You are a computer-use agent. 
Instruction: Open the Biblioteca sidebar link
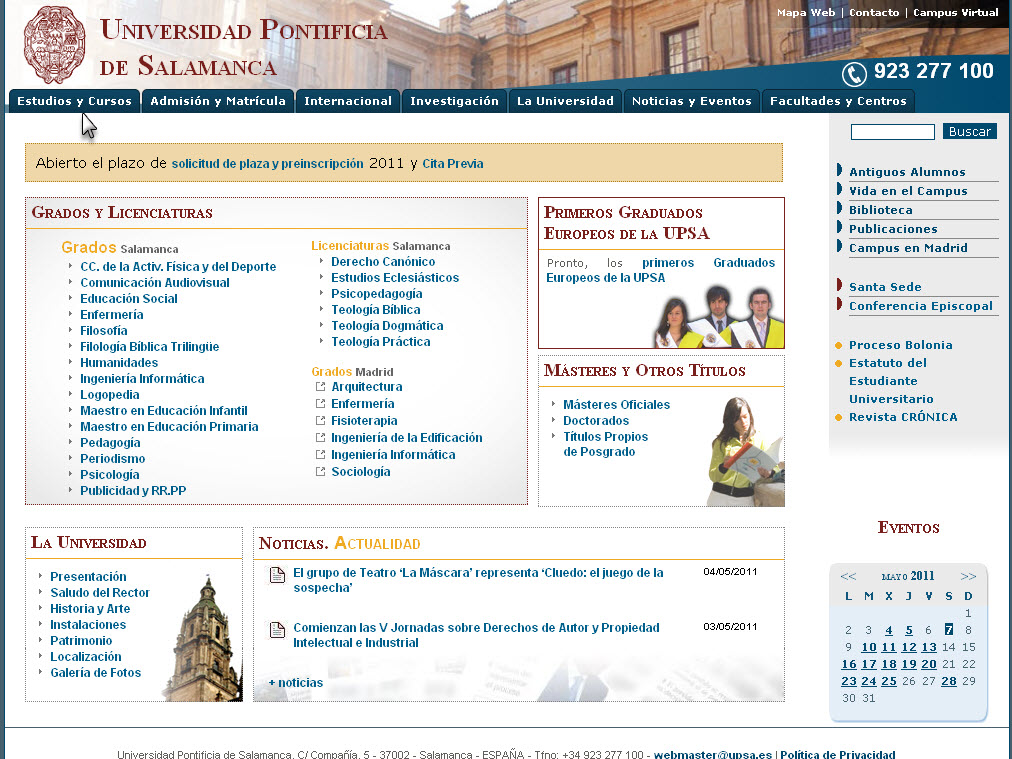880,210
